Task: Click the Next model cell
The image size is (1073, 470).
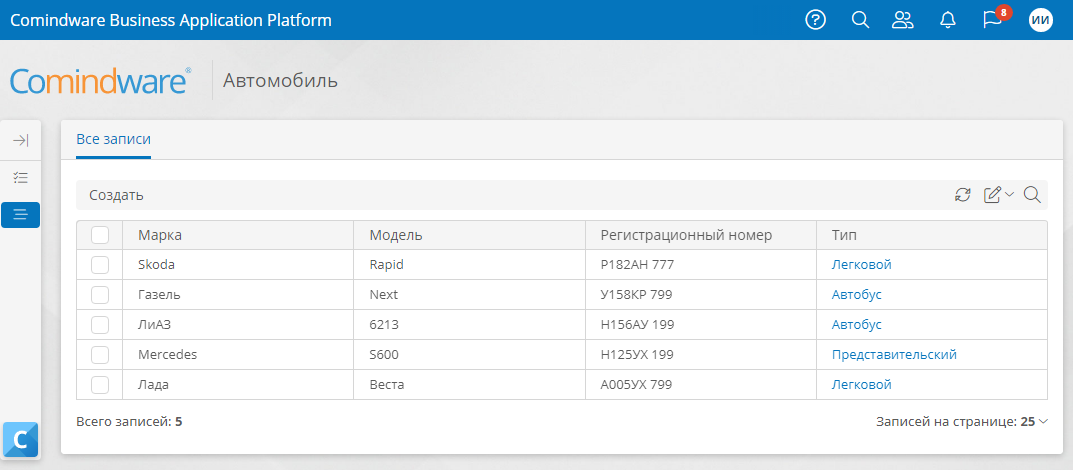Action: click(x=469, y=295)
